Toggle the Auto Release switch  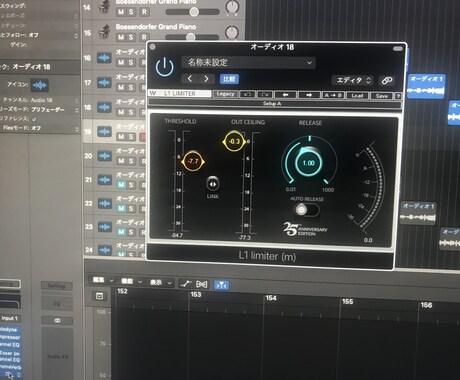tap(306, 210)
